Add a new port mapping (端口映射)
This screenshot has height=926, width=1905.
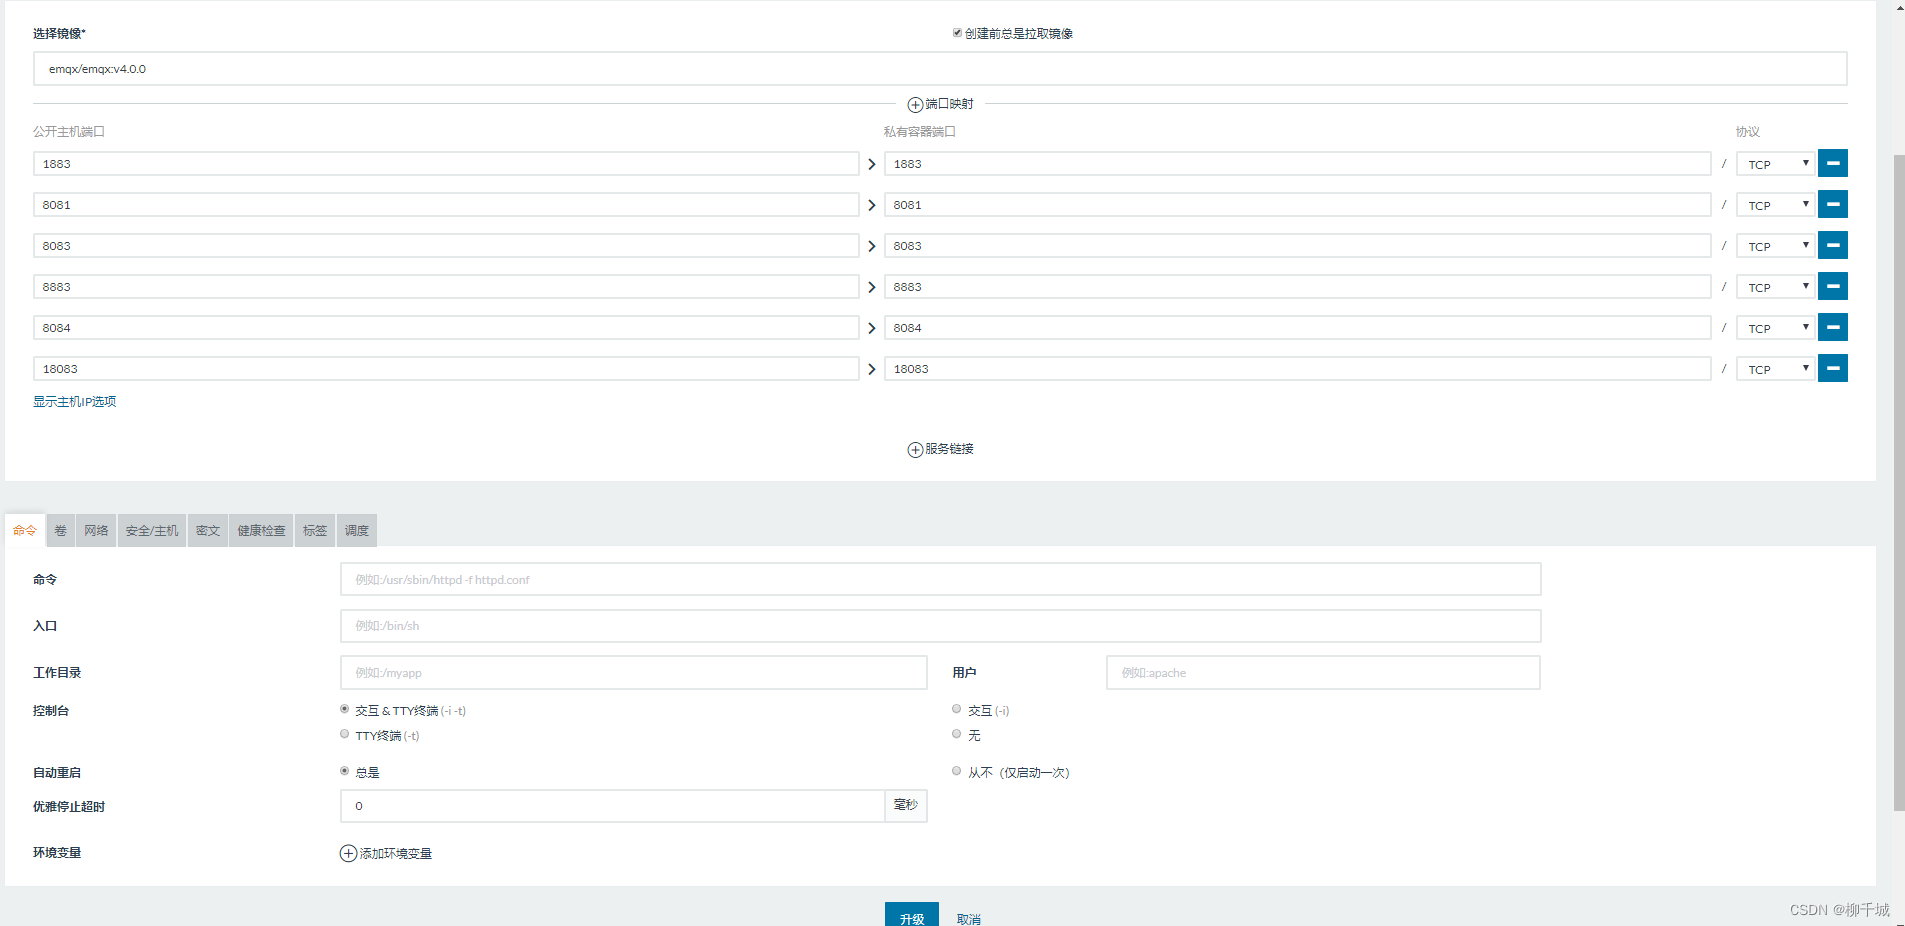coord(940,104)
